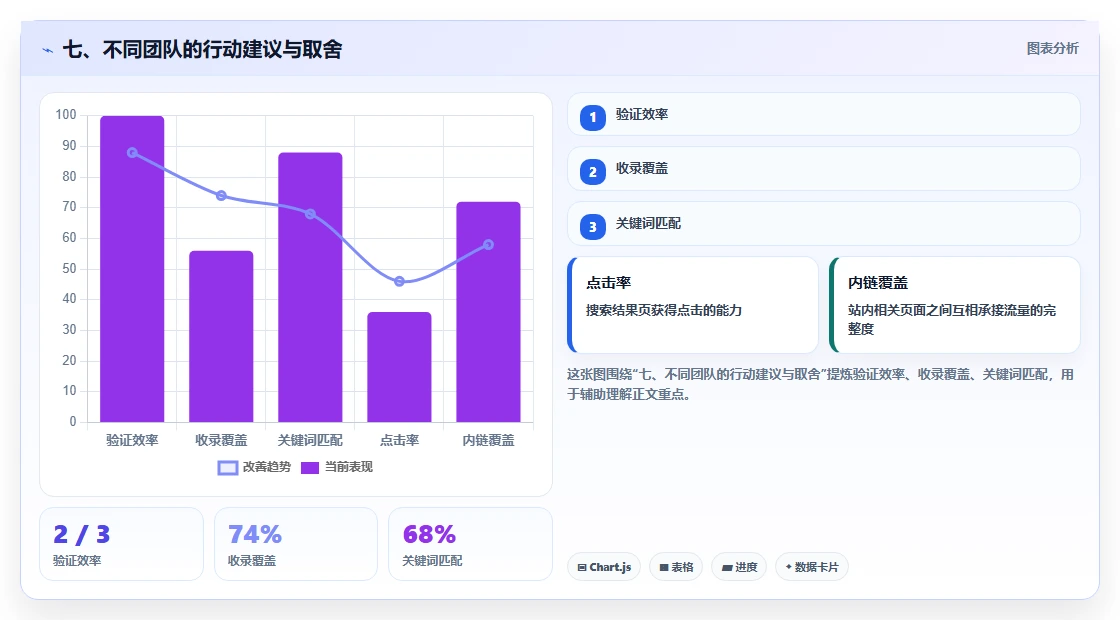This screenshot has width=1120, height=620.
Task: Open the 内链覆盖 description card
Action: (x=954, y=305)
